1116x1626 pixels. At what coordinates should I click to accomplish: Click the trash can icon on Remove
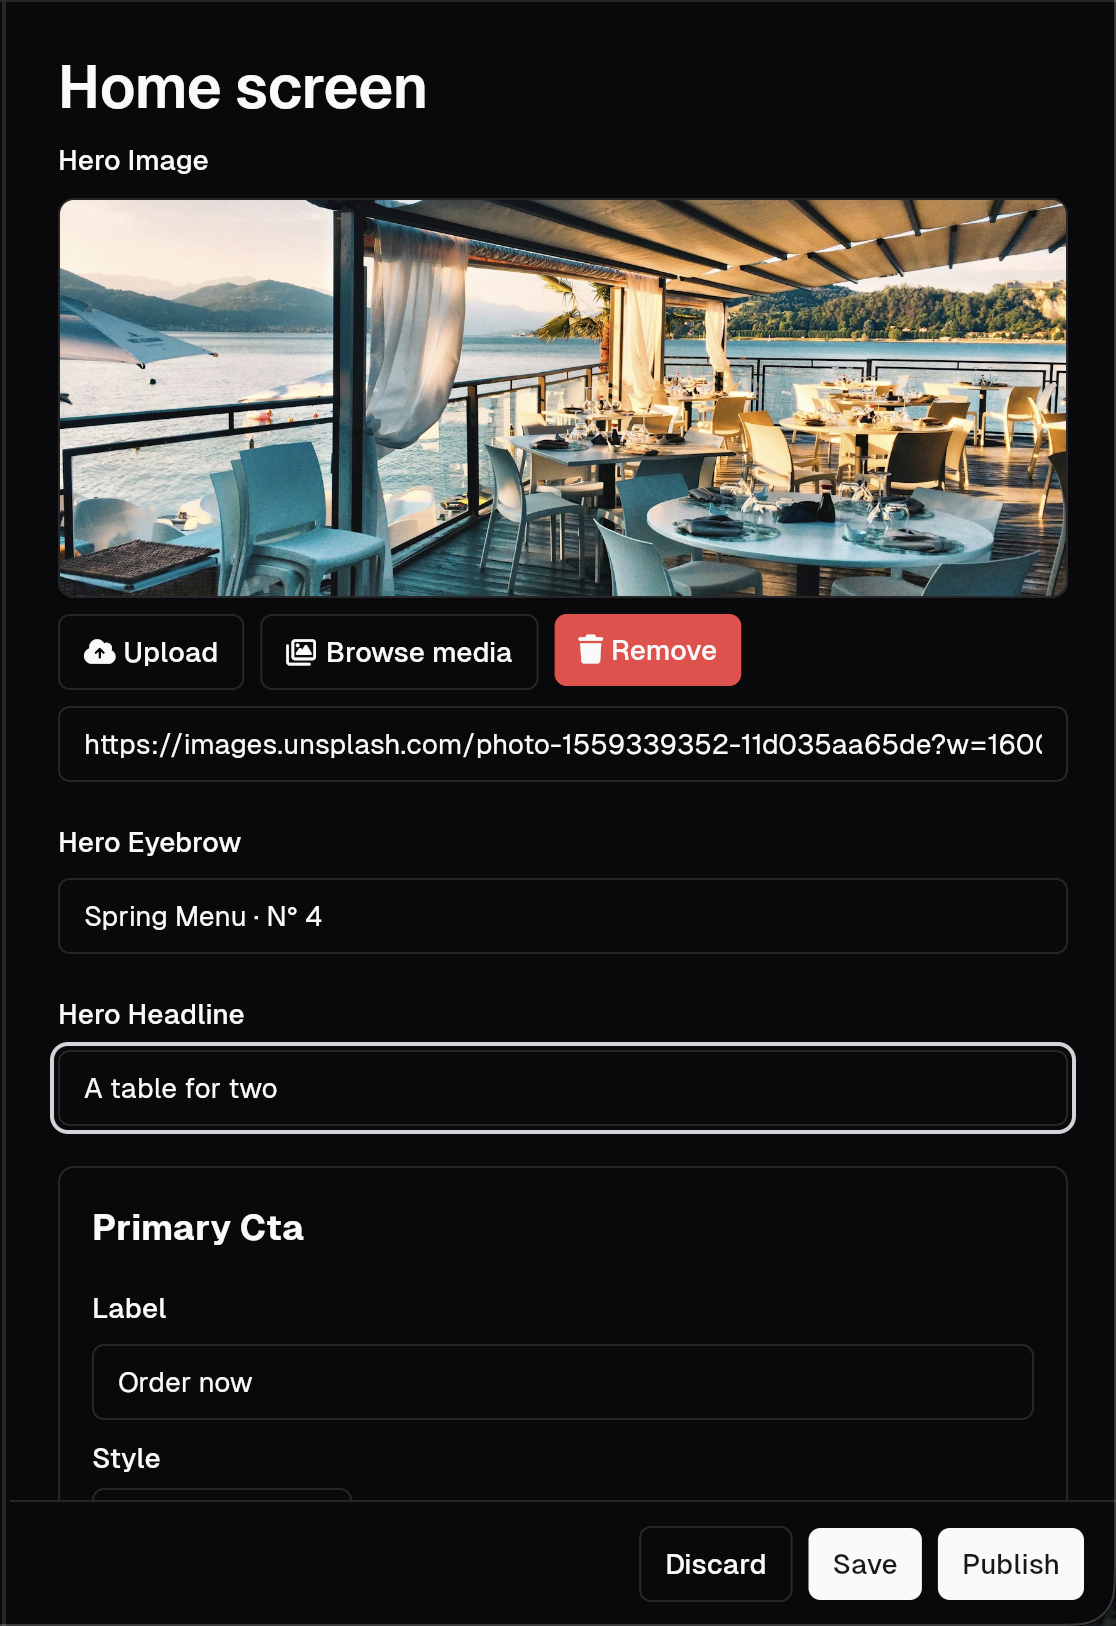[x=590, y=650]
